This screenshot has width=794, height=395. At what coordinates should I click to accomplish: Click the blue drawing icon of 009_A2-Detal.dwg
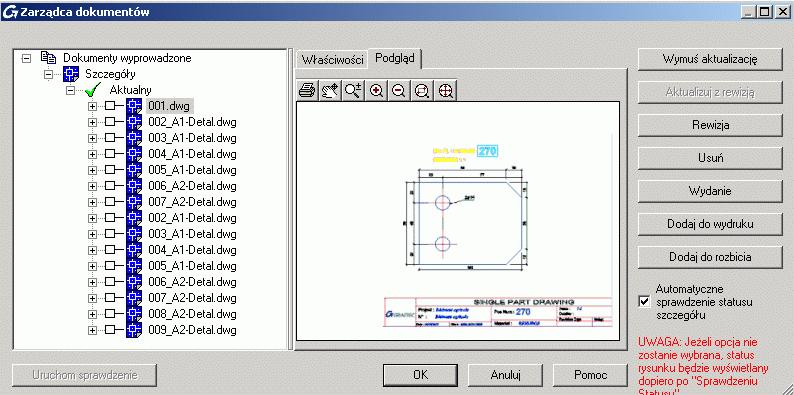point(134,330)
